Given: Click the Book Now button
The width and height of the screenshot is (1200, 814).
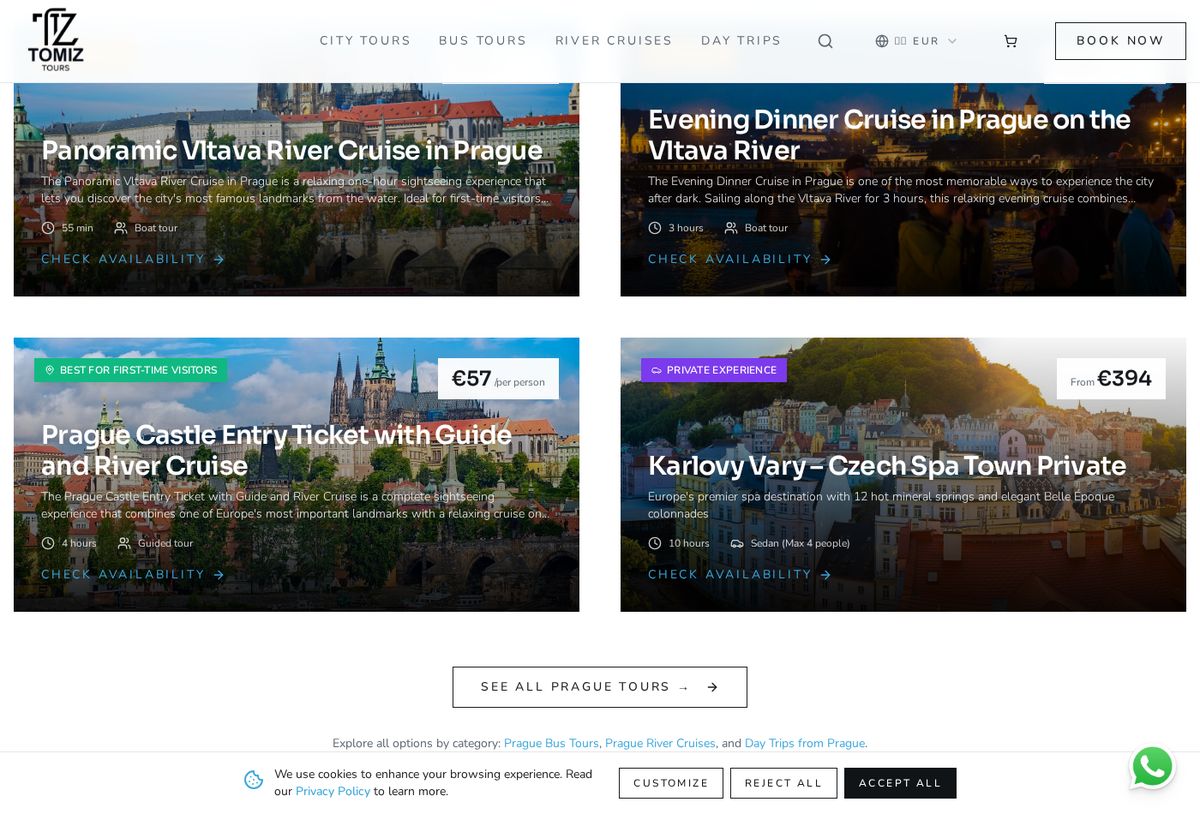Looking at the screenshot, I should (1120, 41).
